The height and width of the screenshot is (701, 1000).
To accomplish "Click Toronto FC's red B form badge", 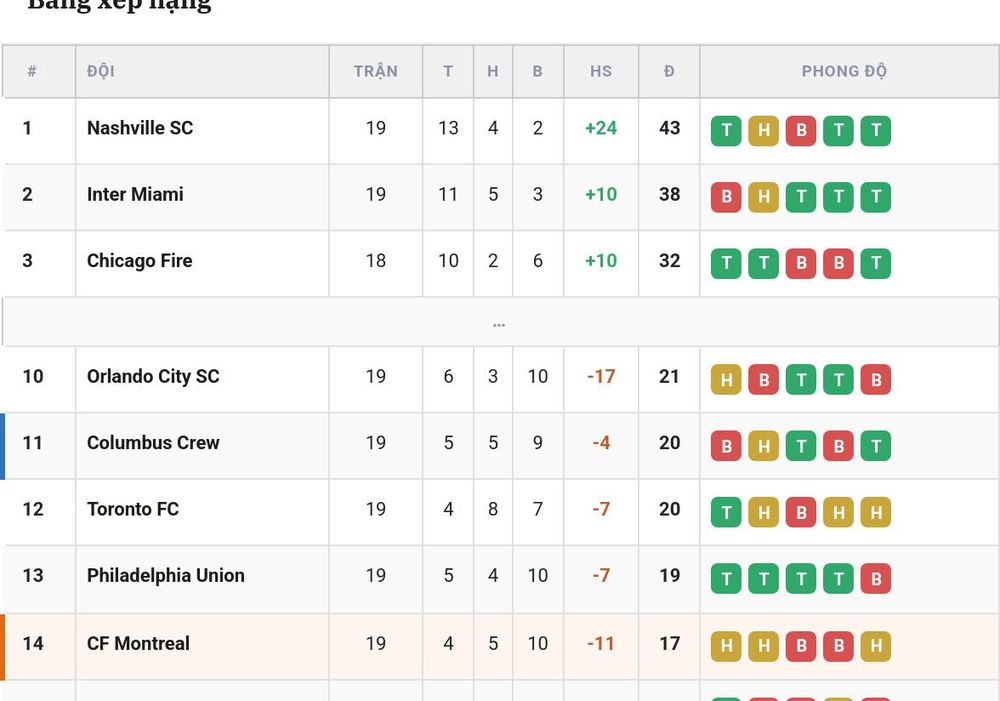I will tap(801, 512).
